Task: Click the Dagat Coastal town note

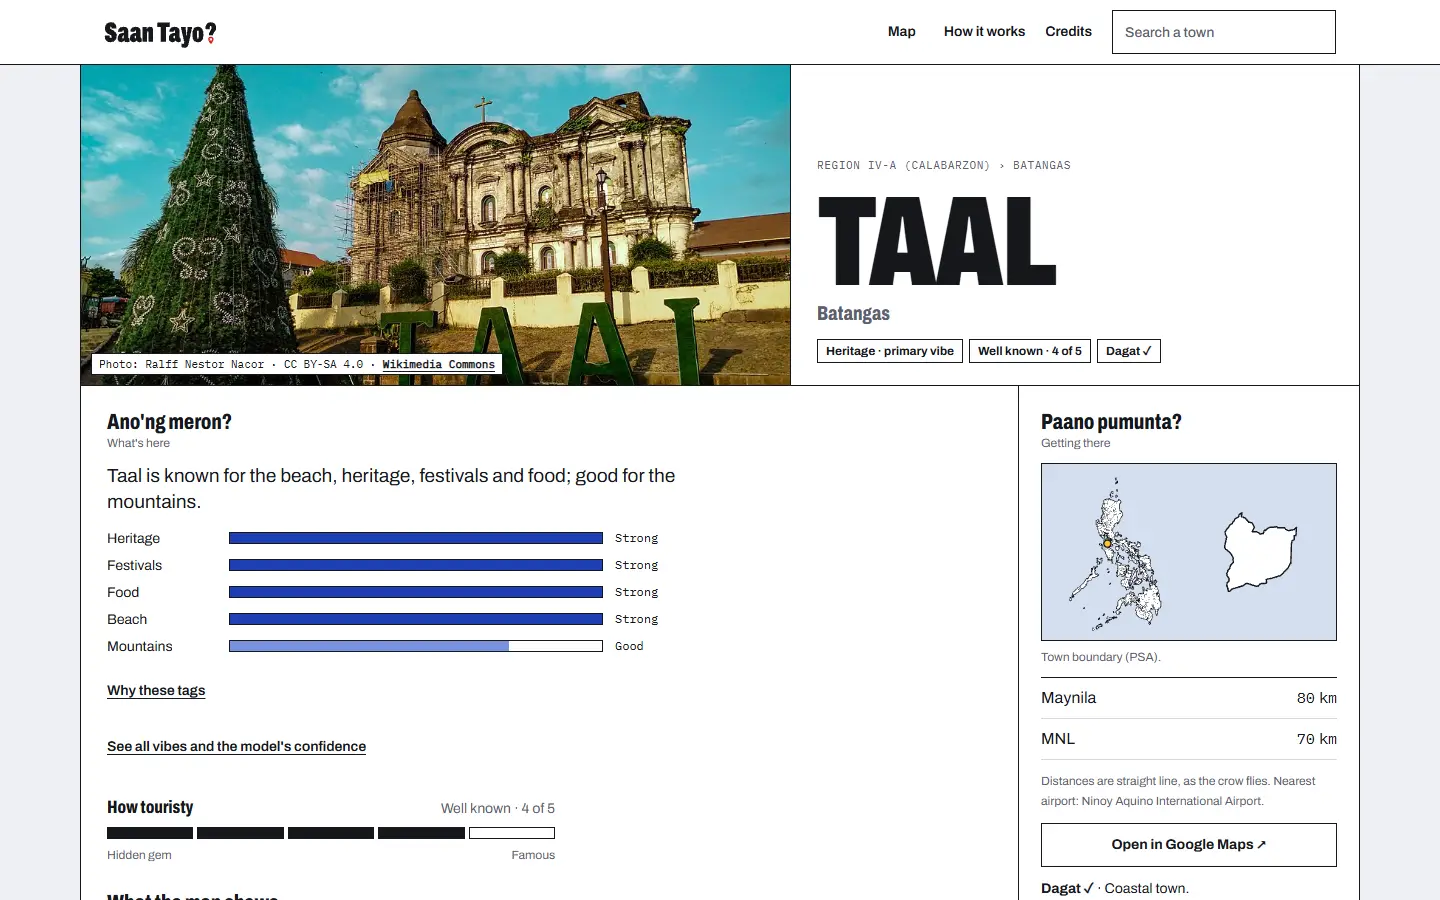Action: coord(1115,888)
